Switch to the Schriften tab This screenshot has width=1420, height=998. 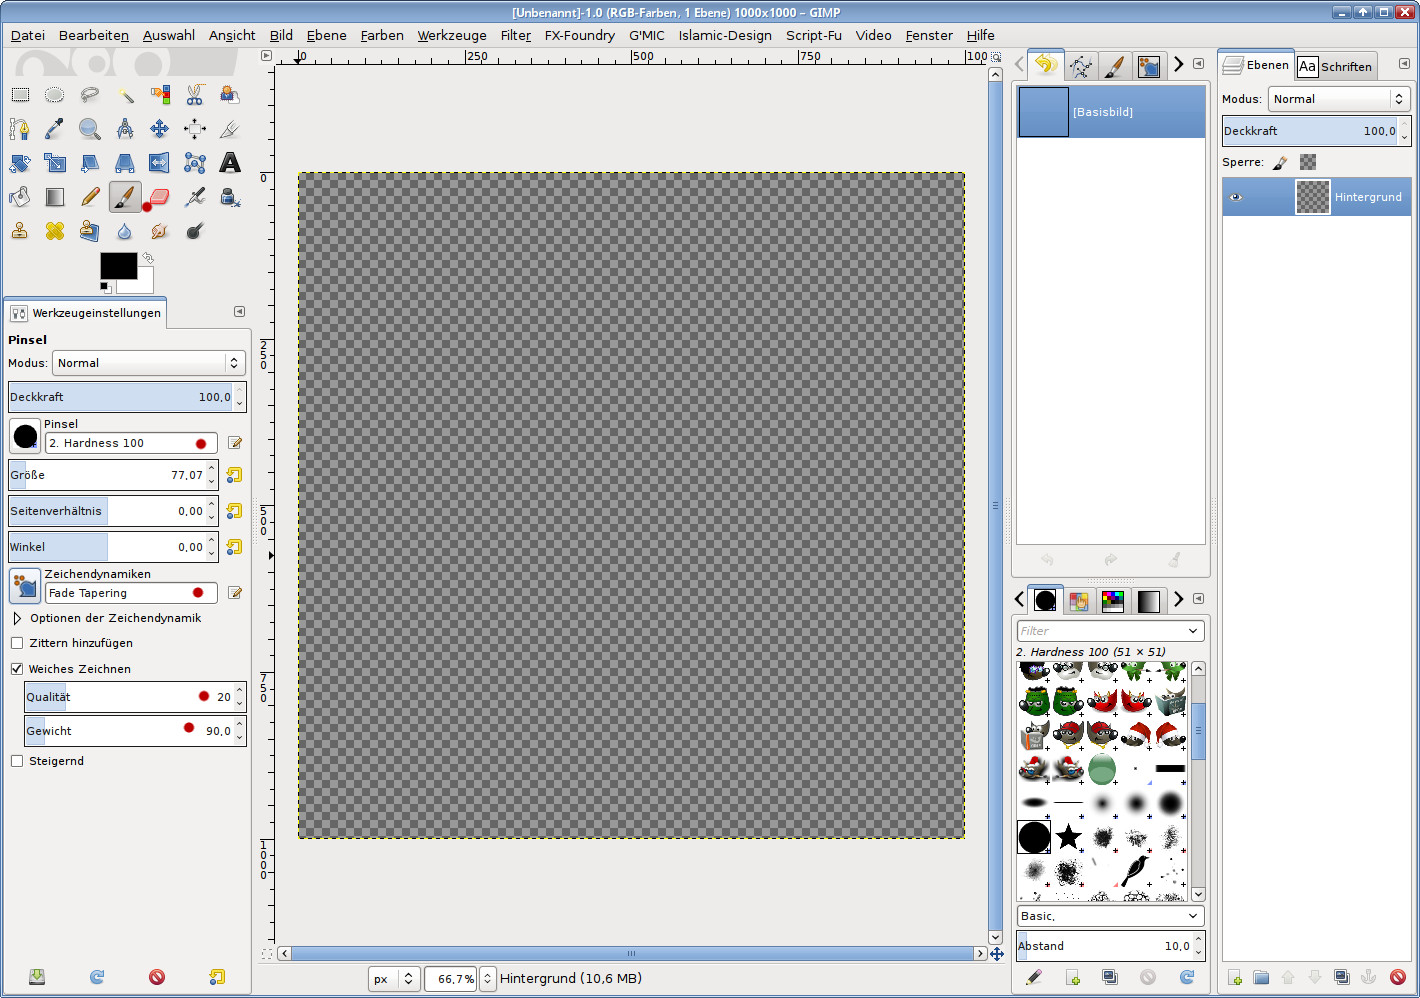point(1335,67)
